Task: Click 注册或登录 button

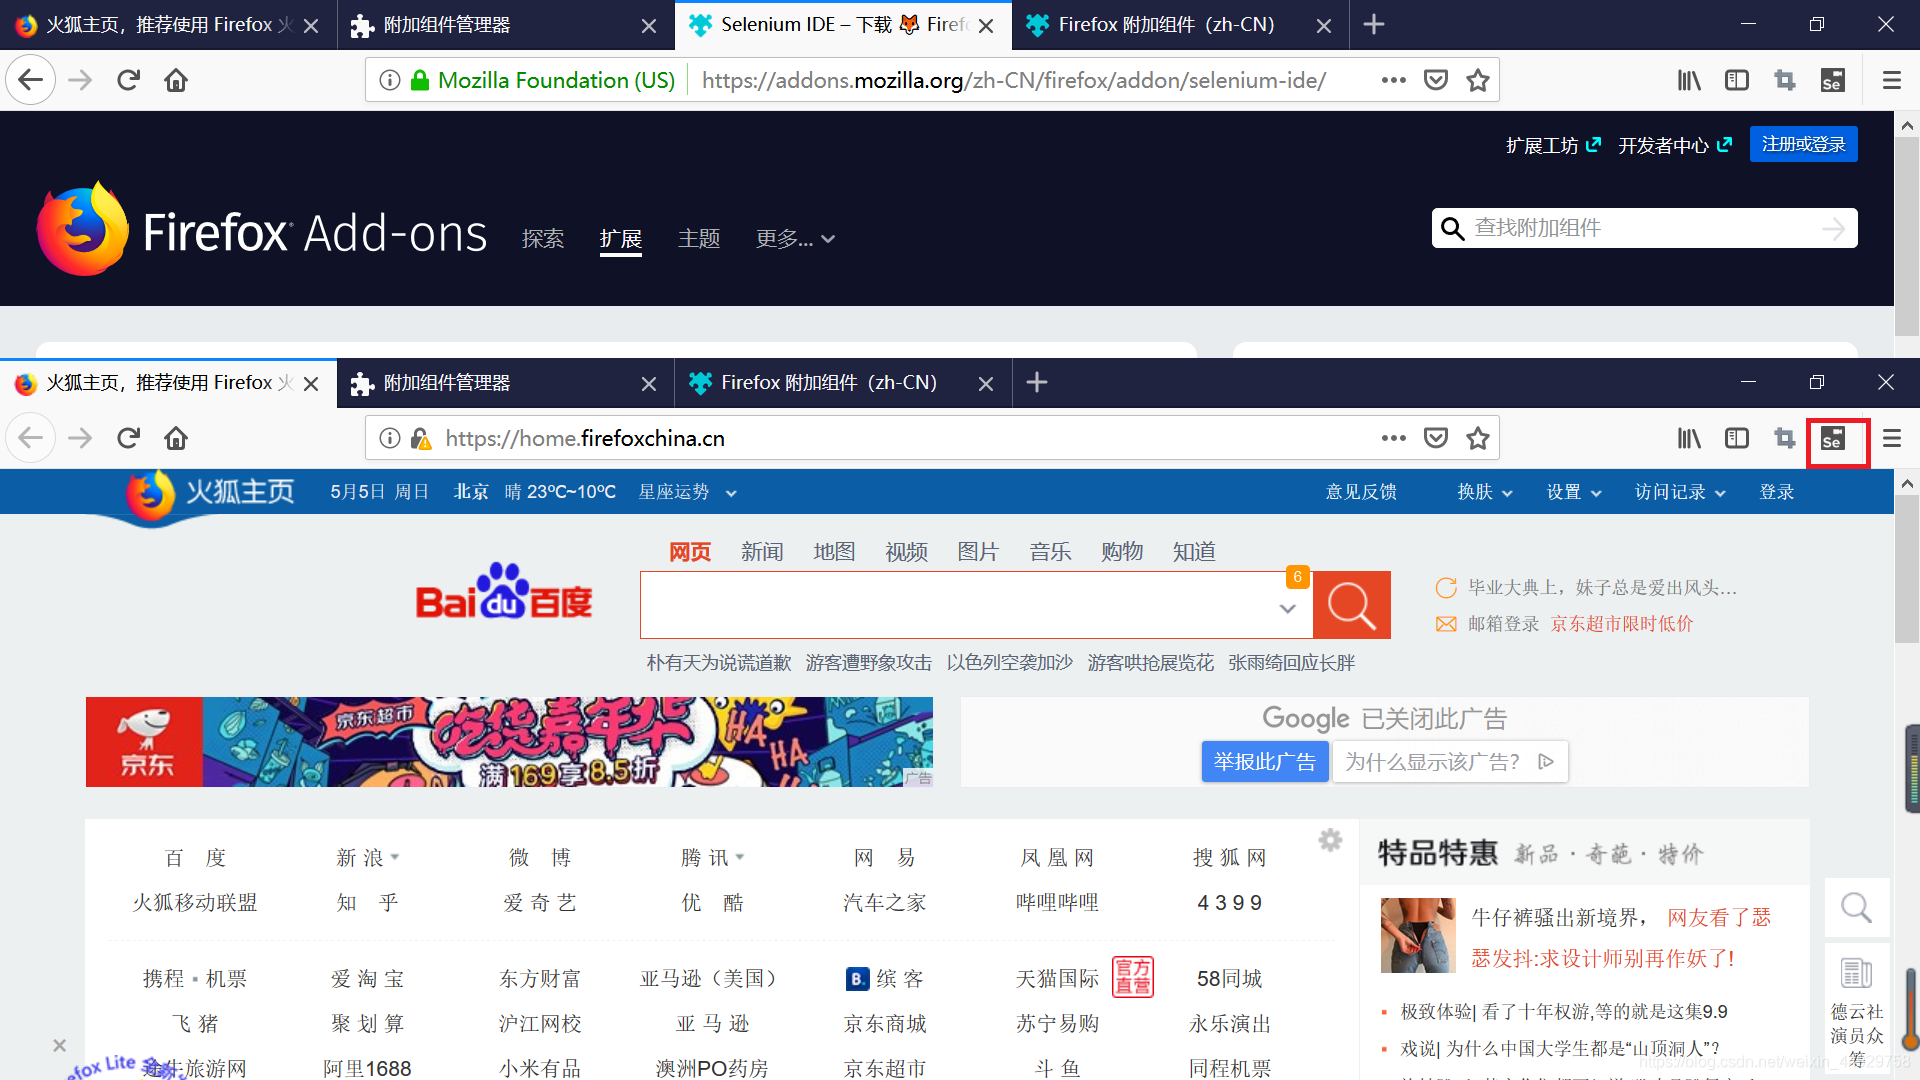Action: (x=1804, y=144)
